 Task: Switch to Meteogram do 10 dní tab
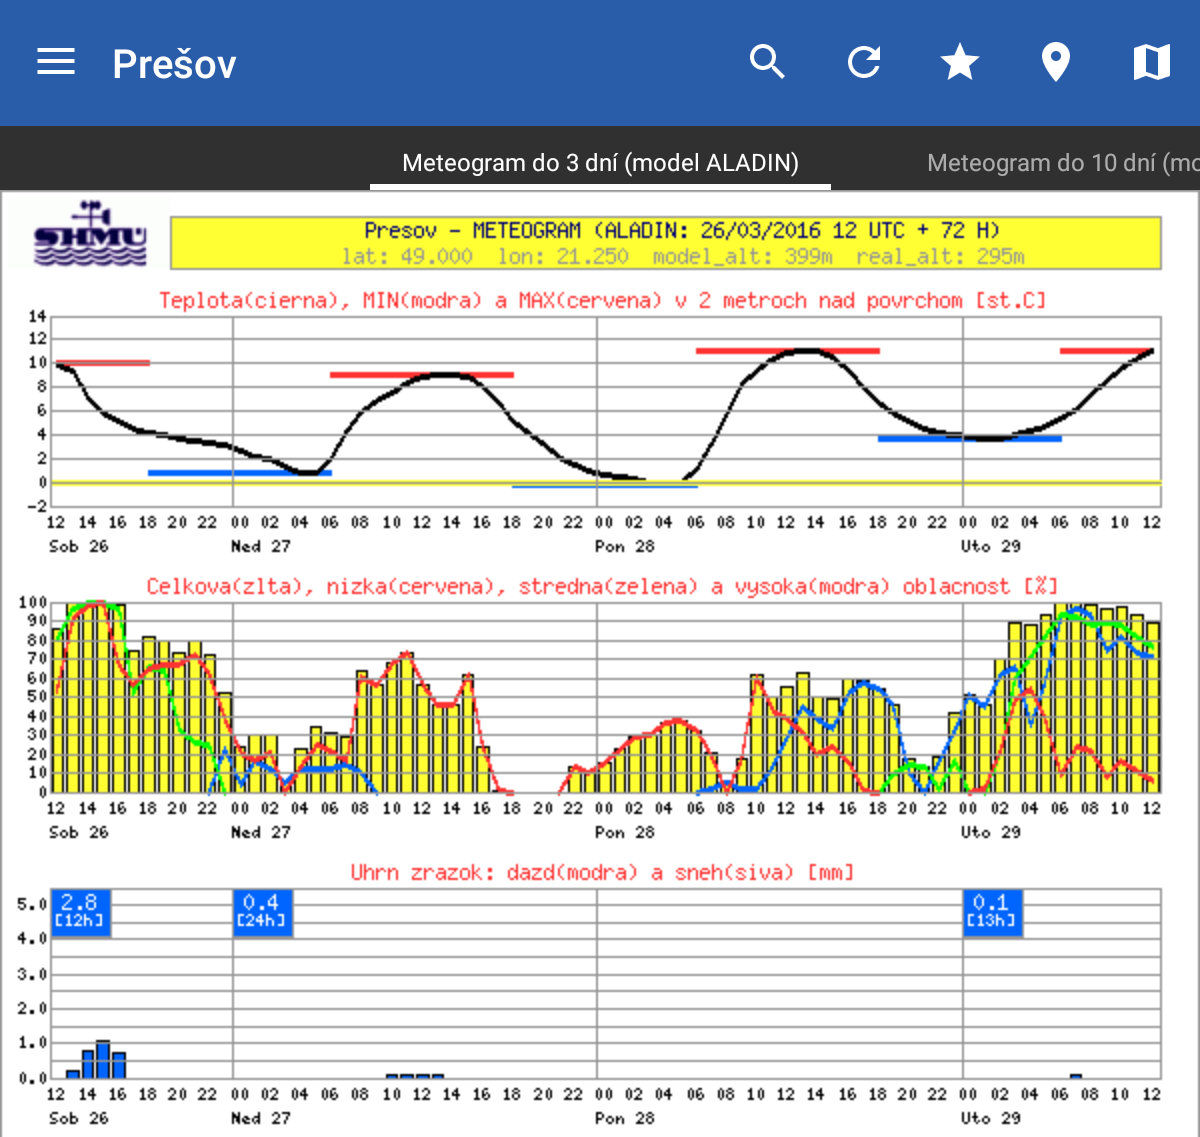click(1062, 163)
